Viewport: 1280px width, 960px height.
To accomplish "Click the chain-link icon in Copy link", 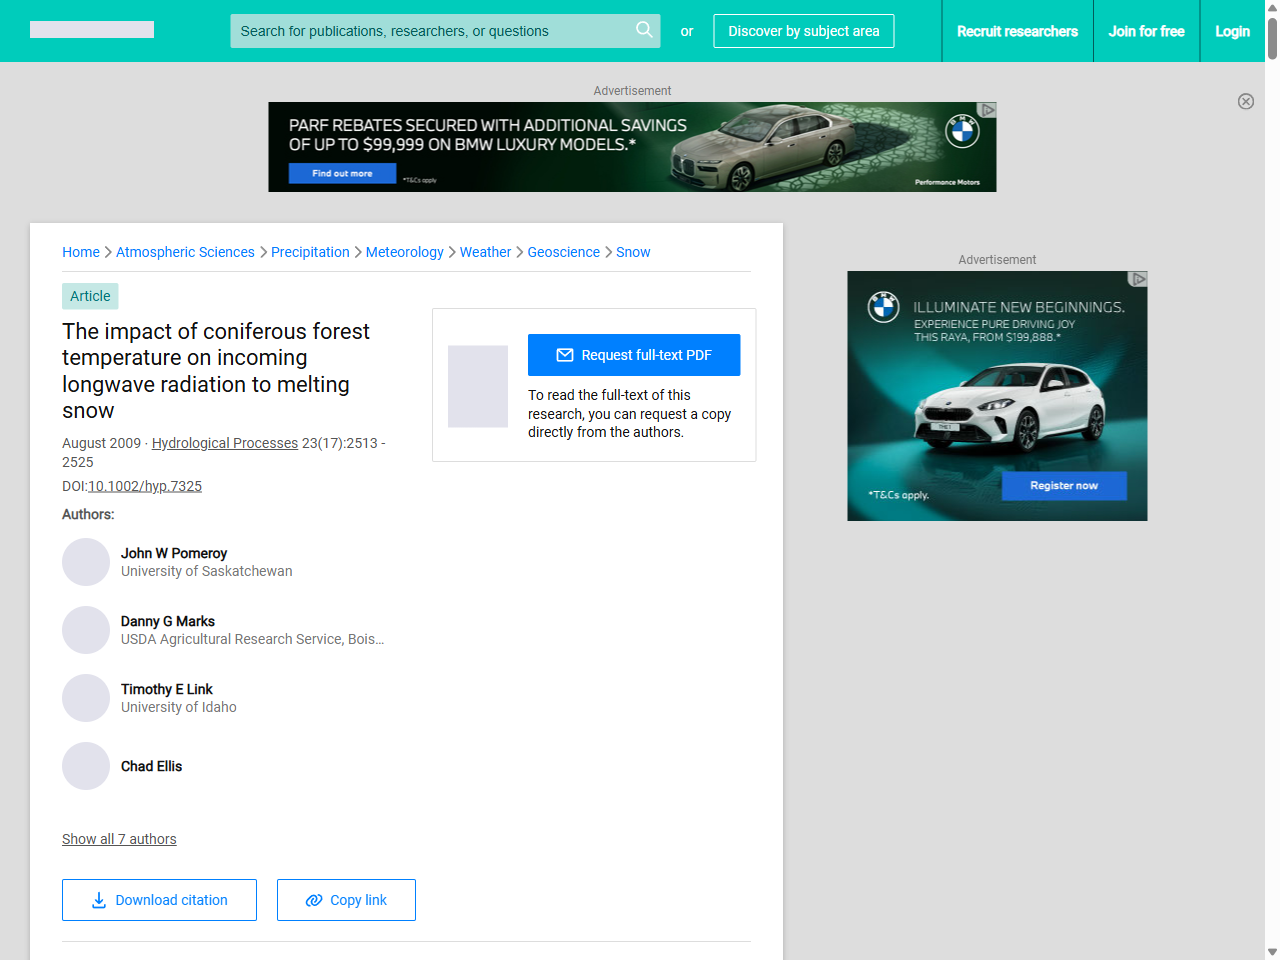I will [313, 900].
